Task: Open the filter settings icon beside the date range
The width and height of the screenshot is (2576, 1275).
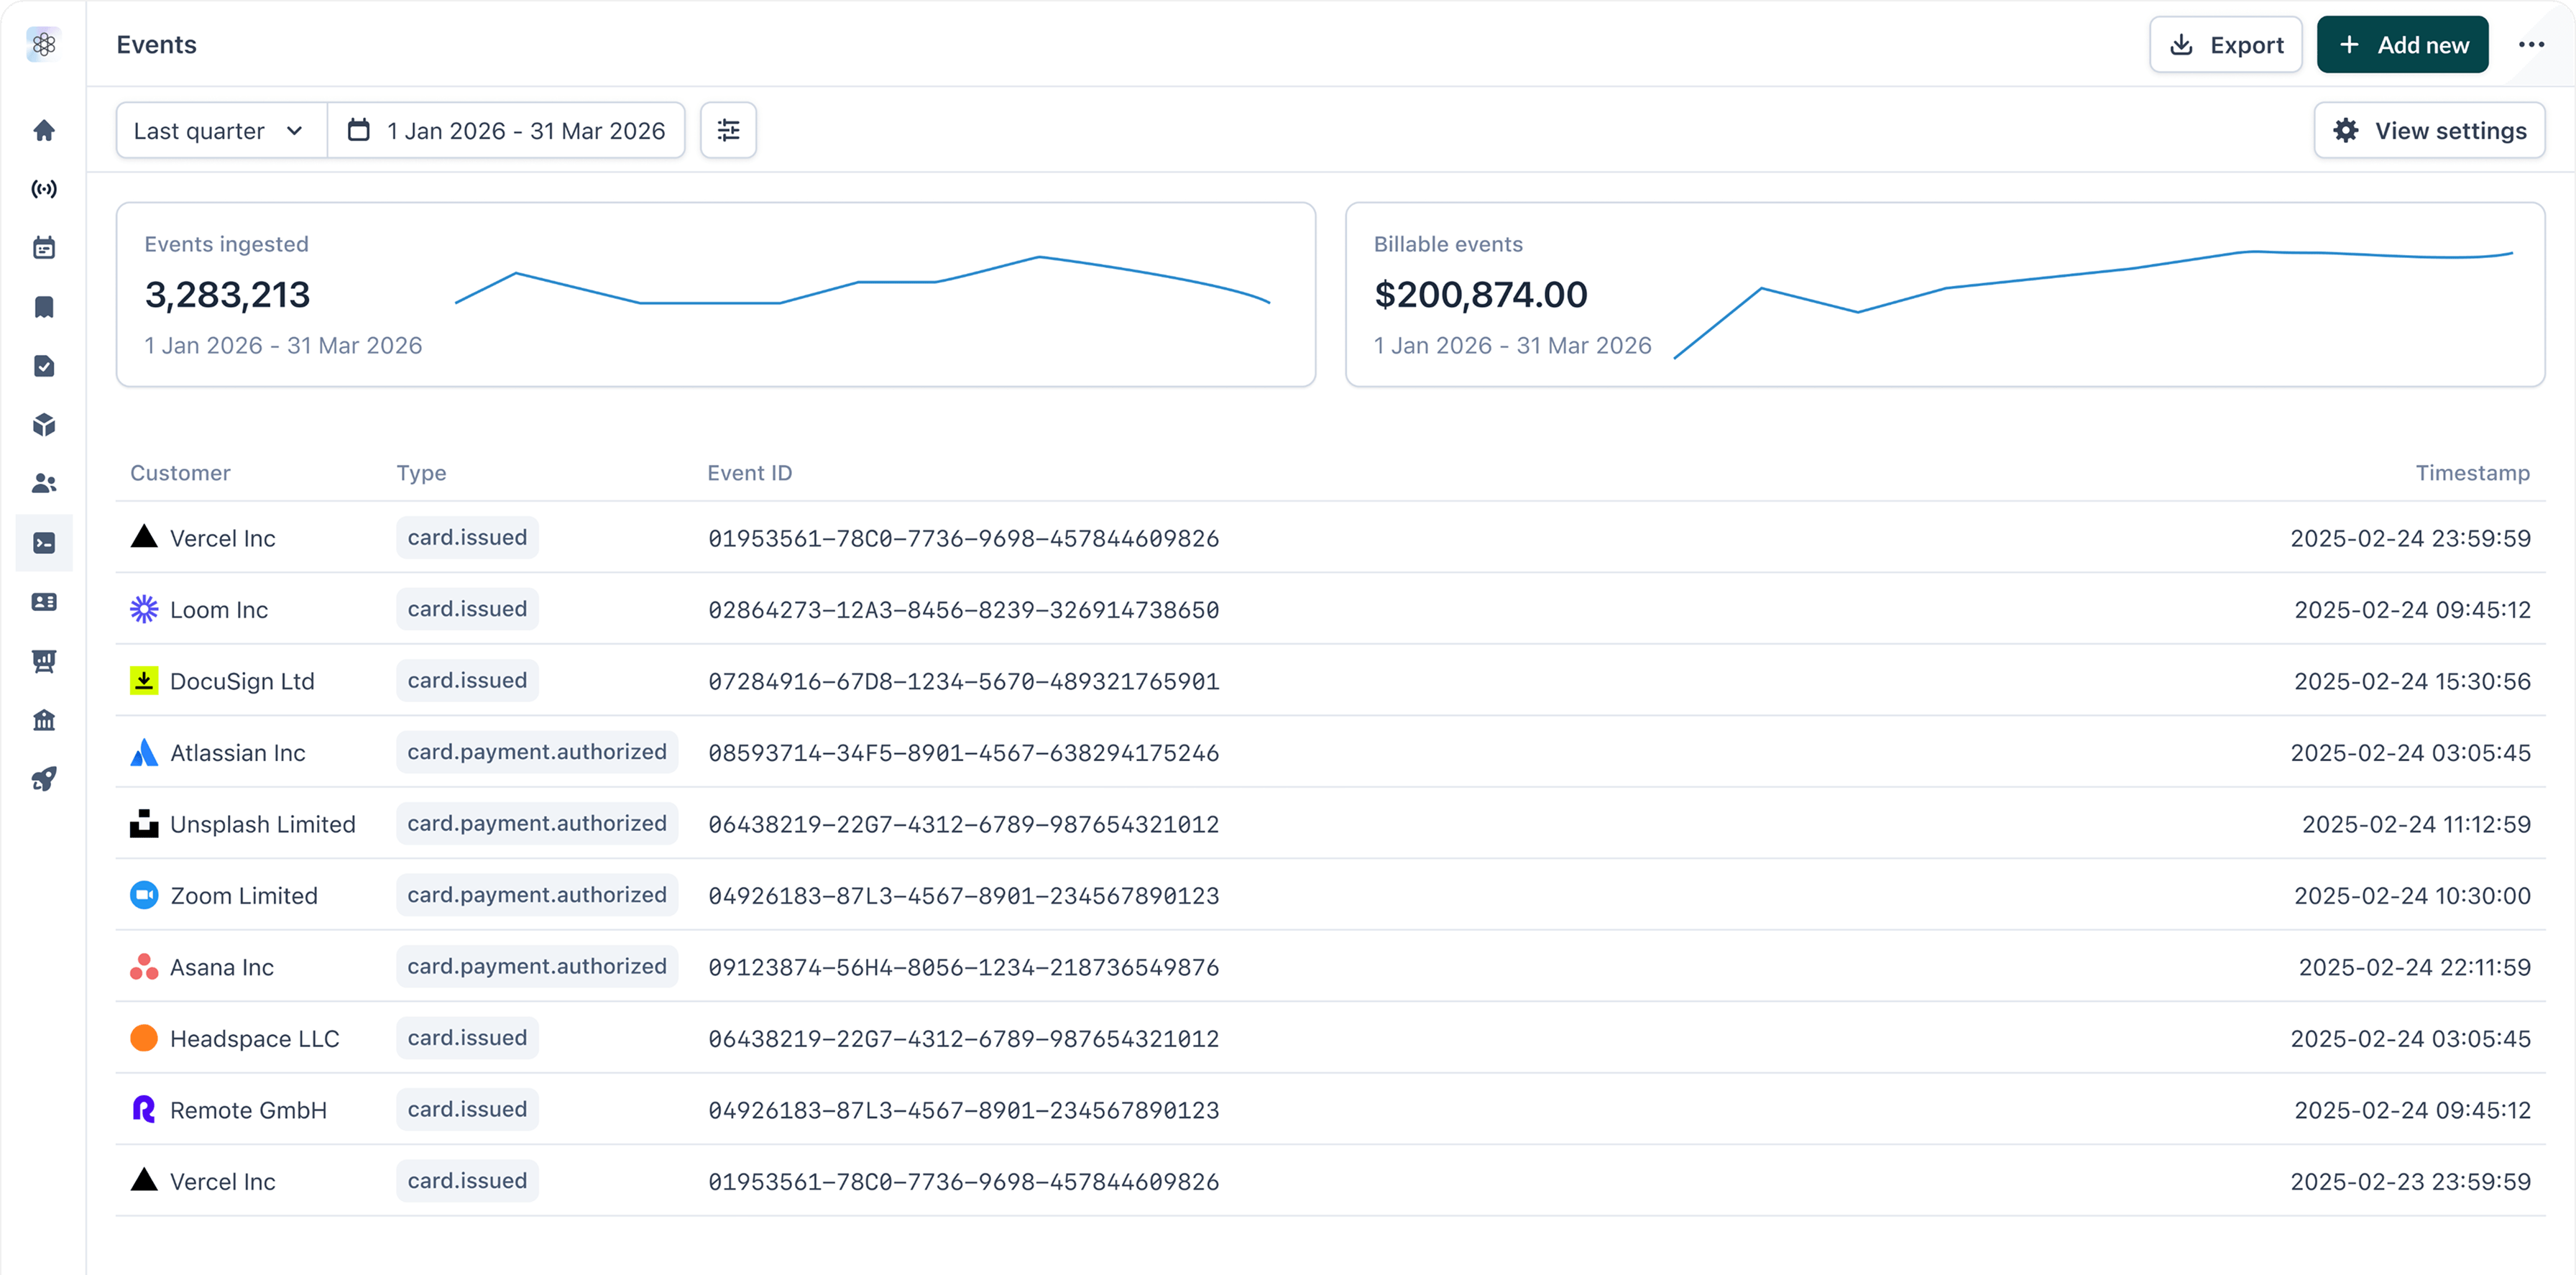Action: (728, 130)
